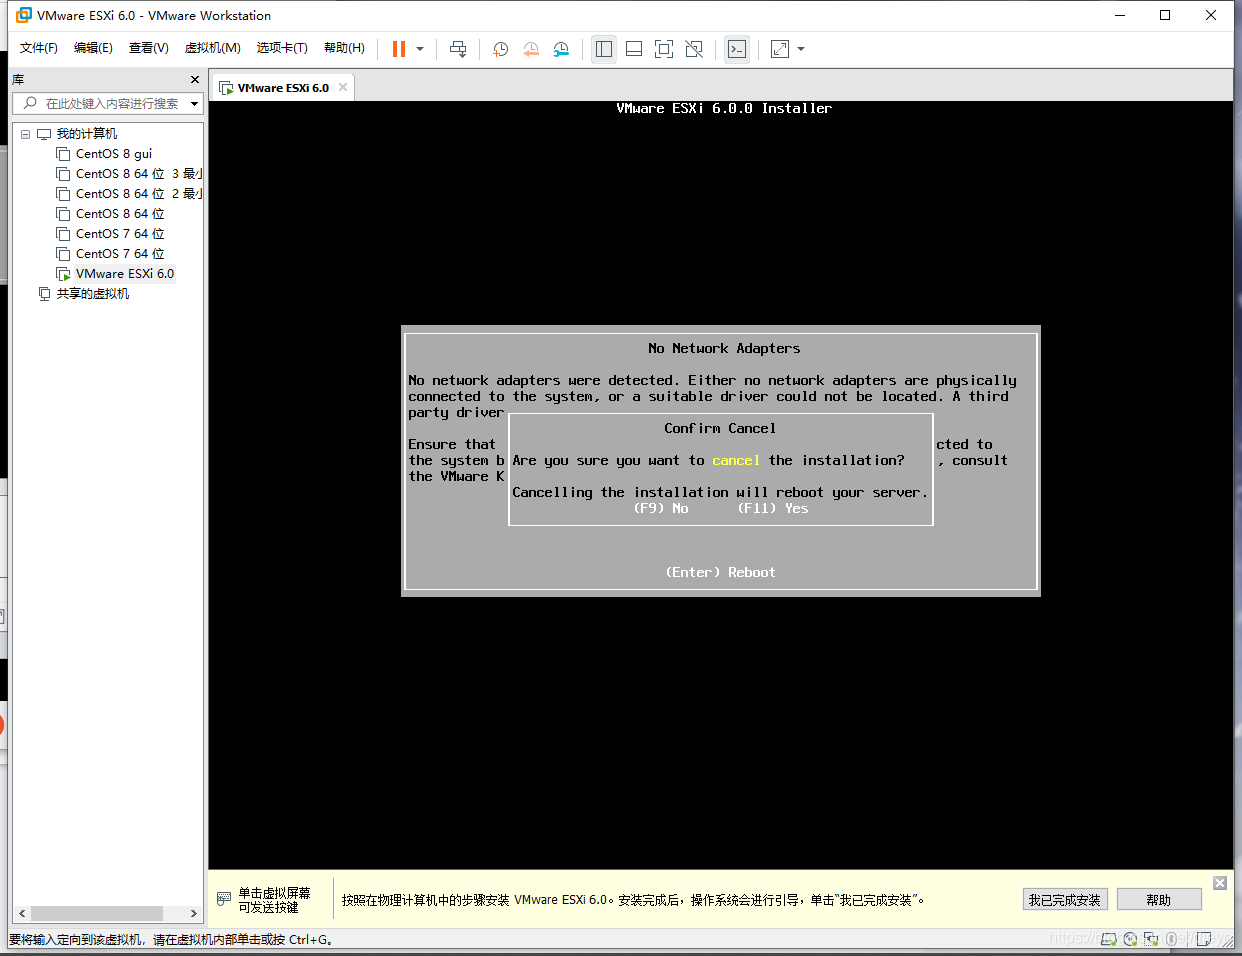The width and height of the screenshot is (1242, 956).
Task: Minimize the VMware Workstation window
Action: click(1120, 15)
